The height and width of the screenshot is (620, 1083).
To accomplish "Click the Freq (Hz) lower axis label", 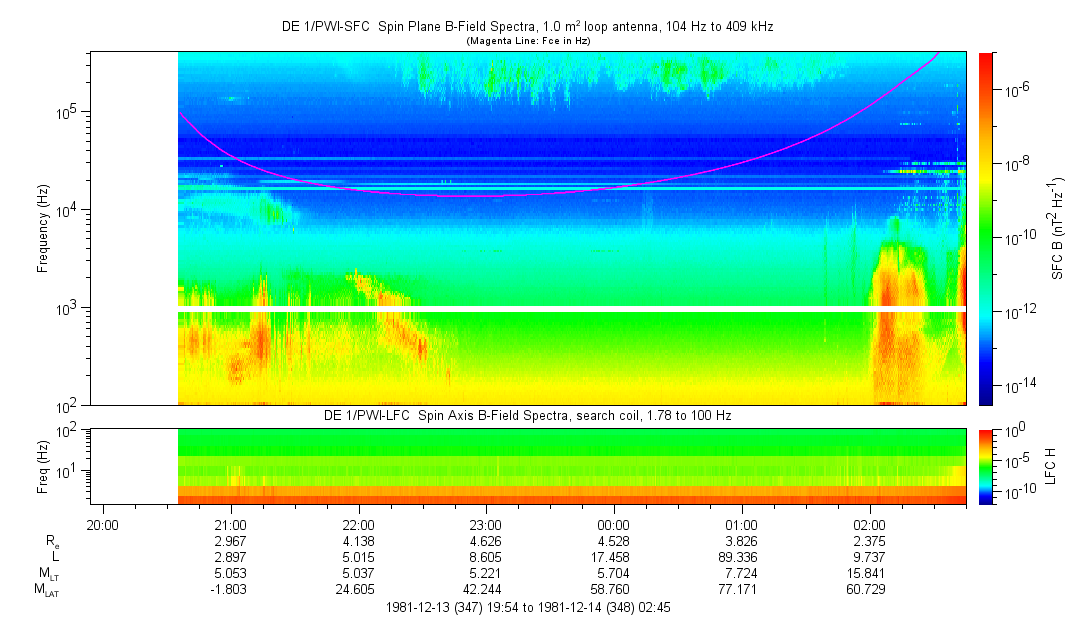I will click(x=43, y=466).
